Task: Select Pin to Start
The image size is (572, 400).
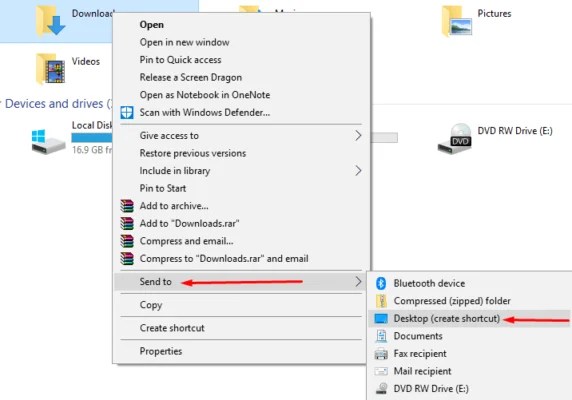Action: click(241, 188)
